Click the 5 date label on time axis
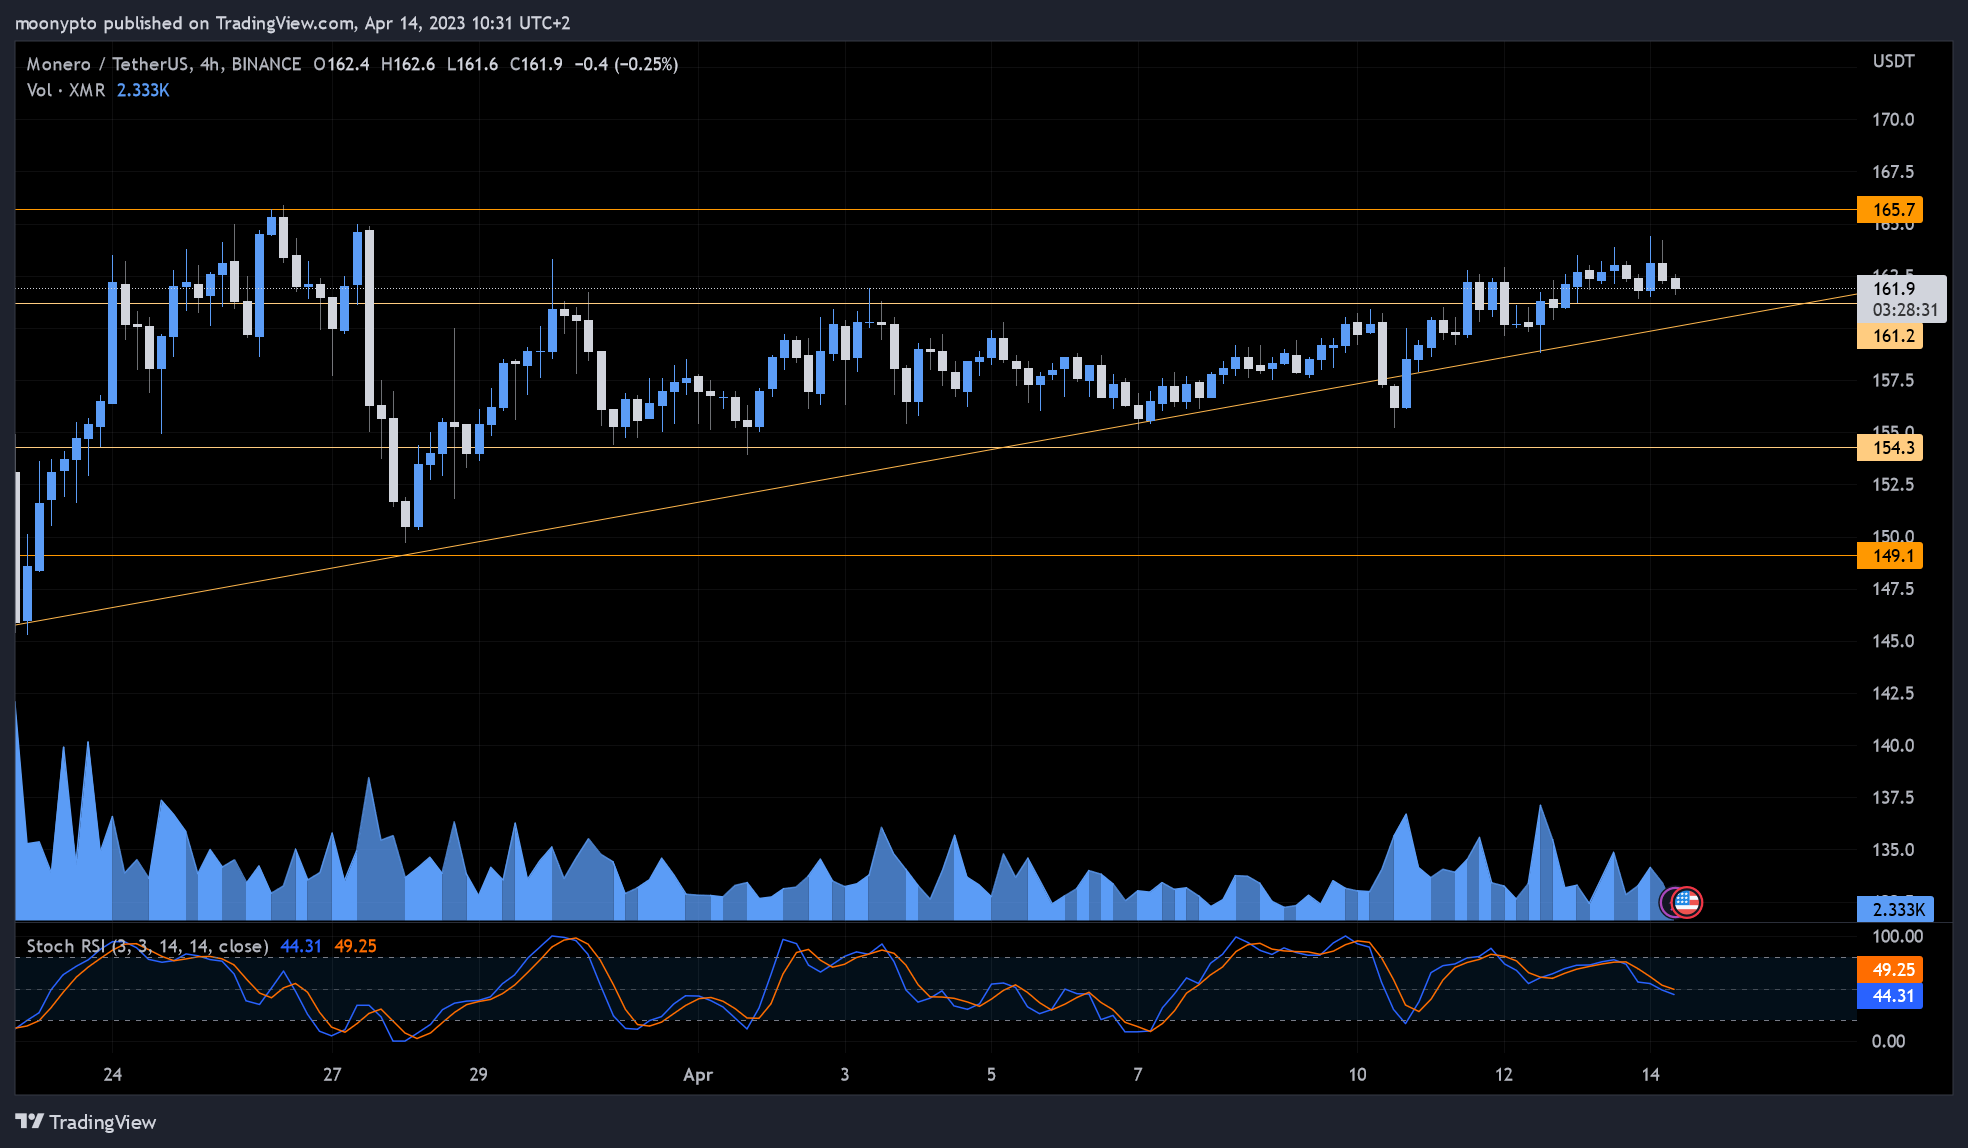Screen dimensions: 1968x1148 (x=991, y=1075)
